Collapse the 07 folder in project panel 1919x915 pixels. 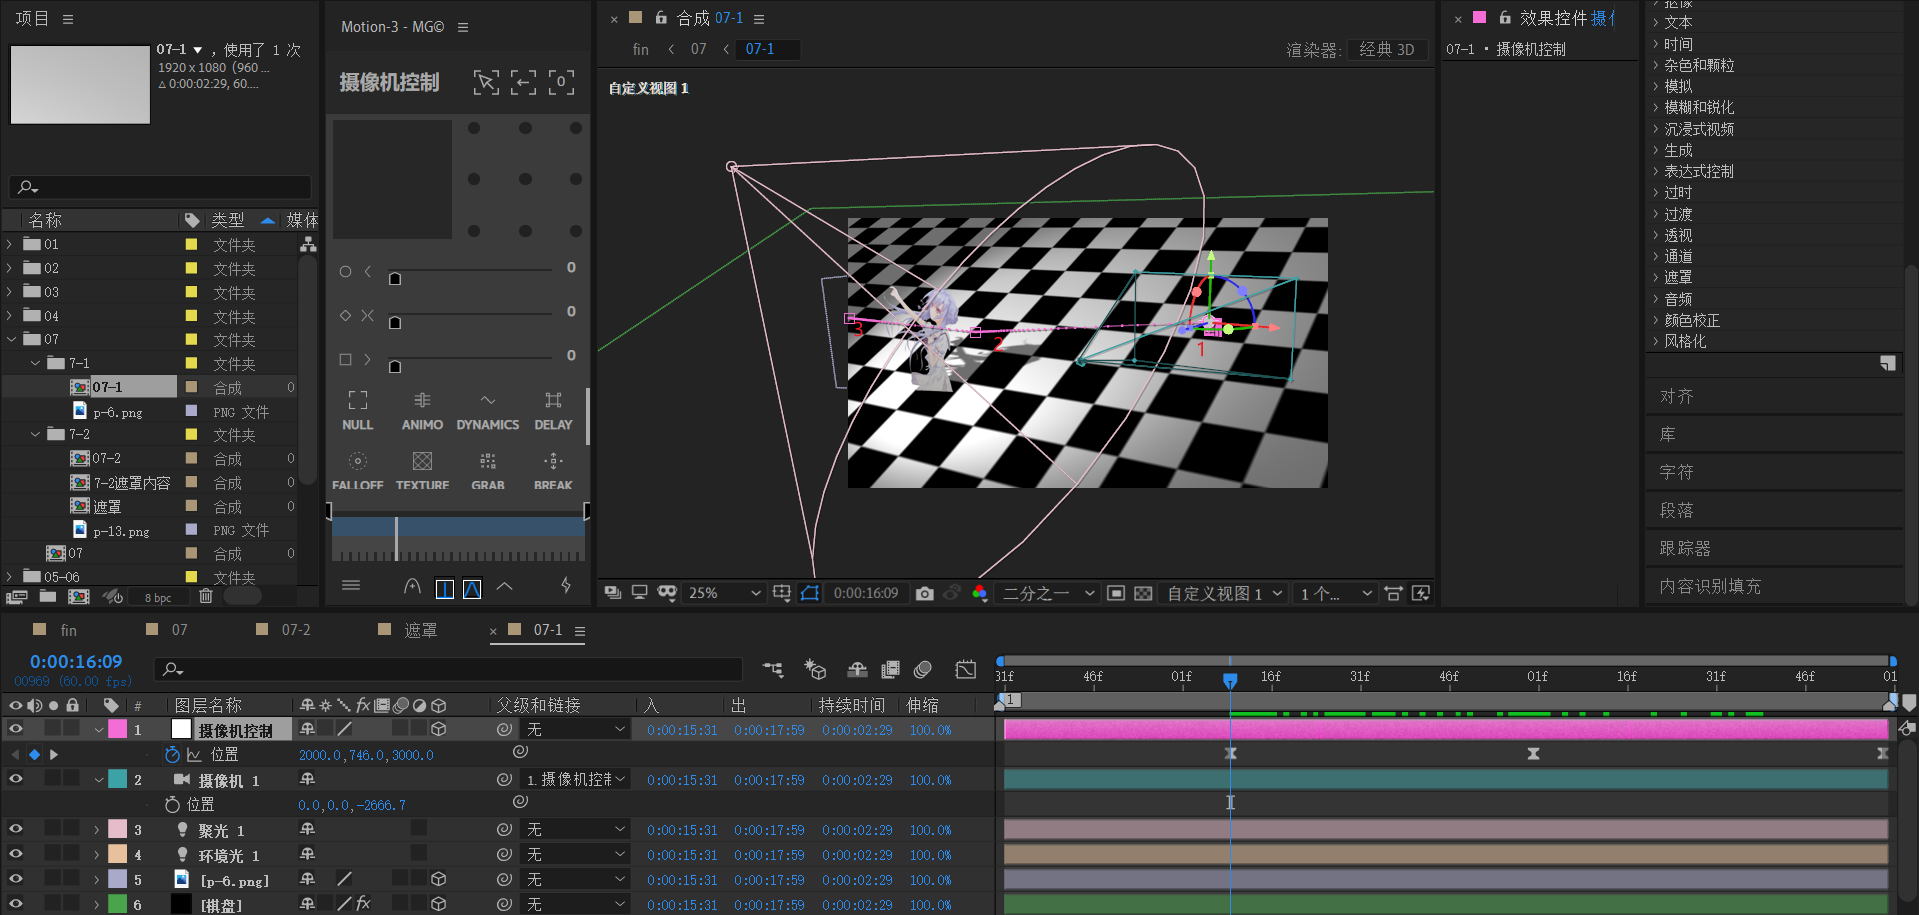coord(10,339)
